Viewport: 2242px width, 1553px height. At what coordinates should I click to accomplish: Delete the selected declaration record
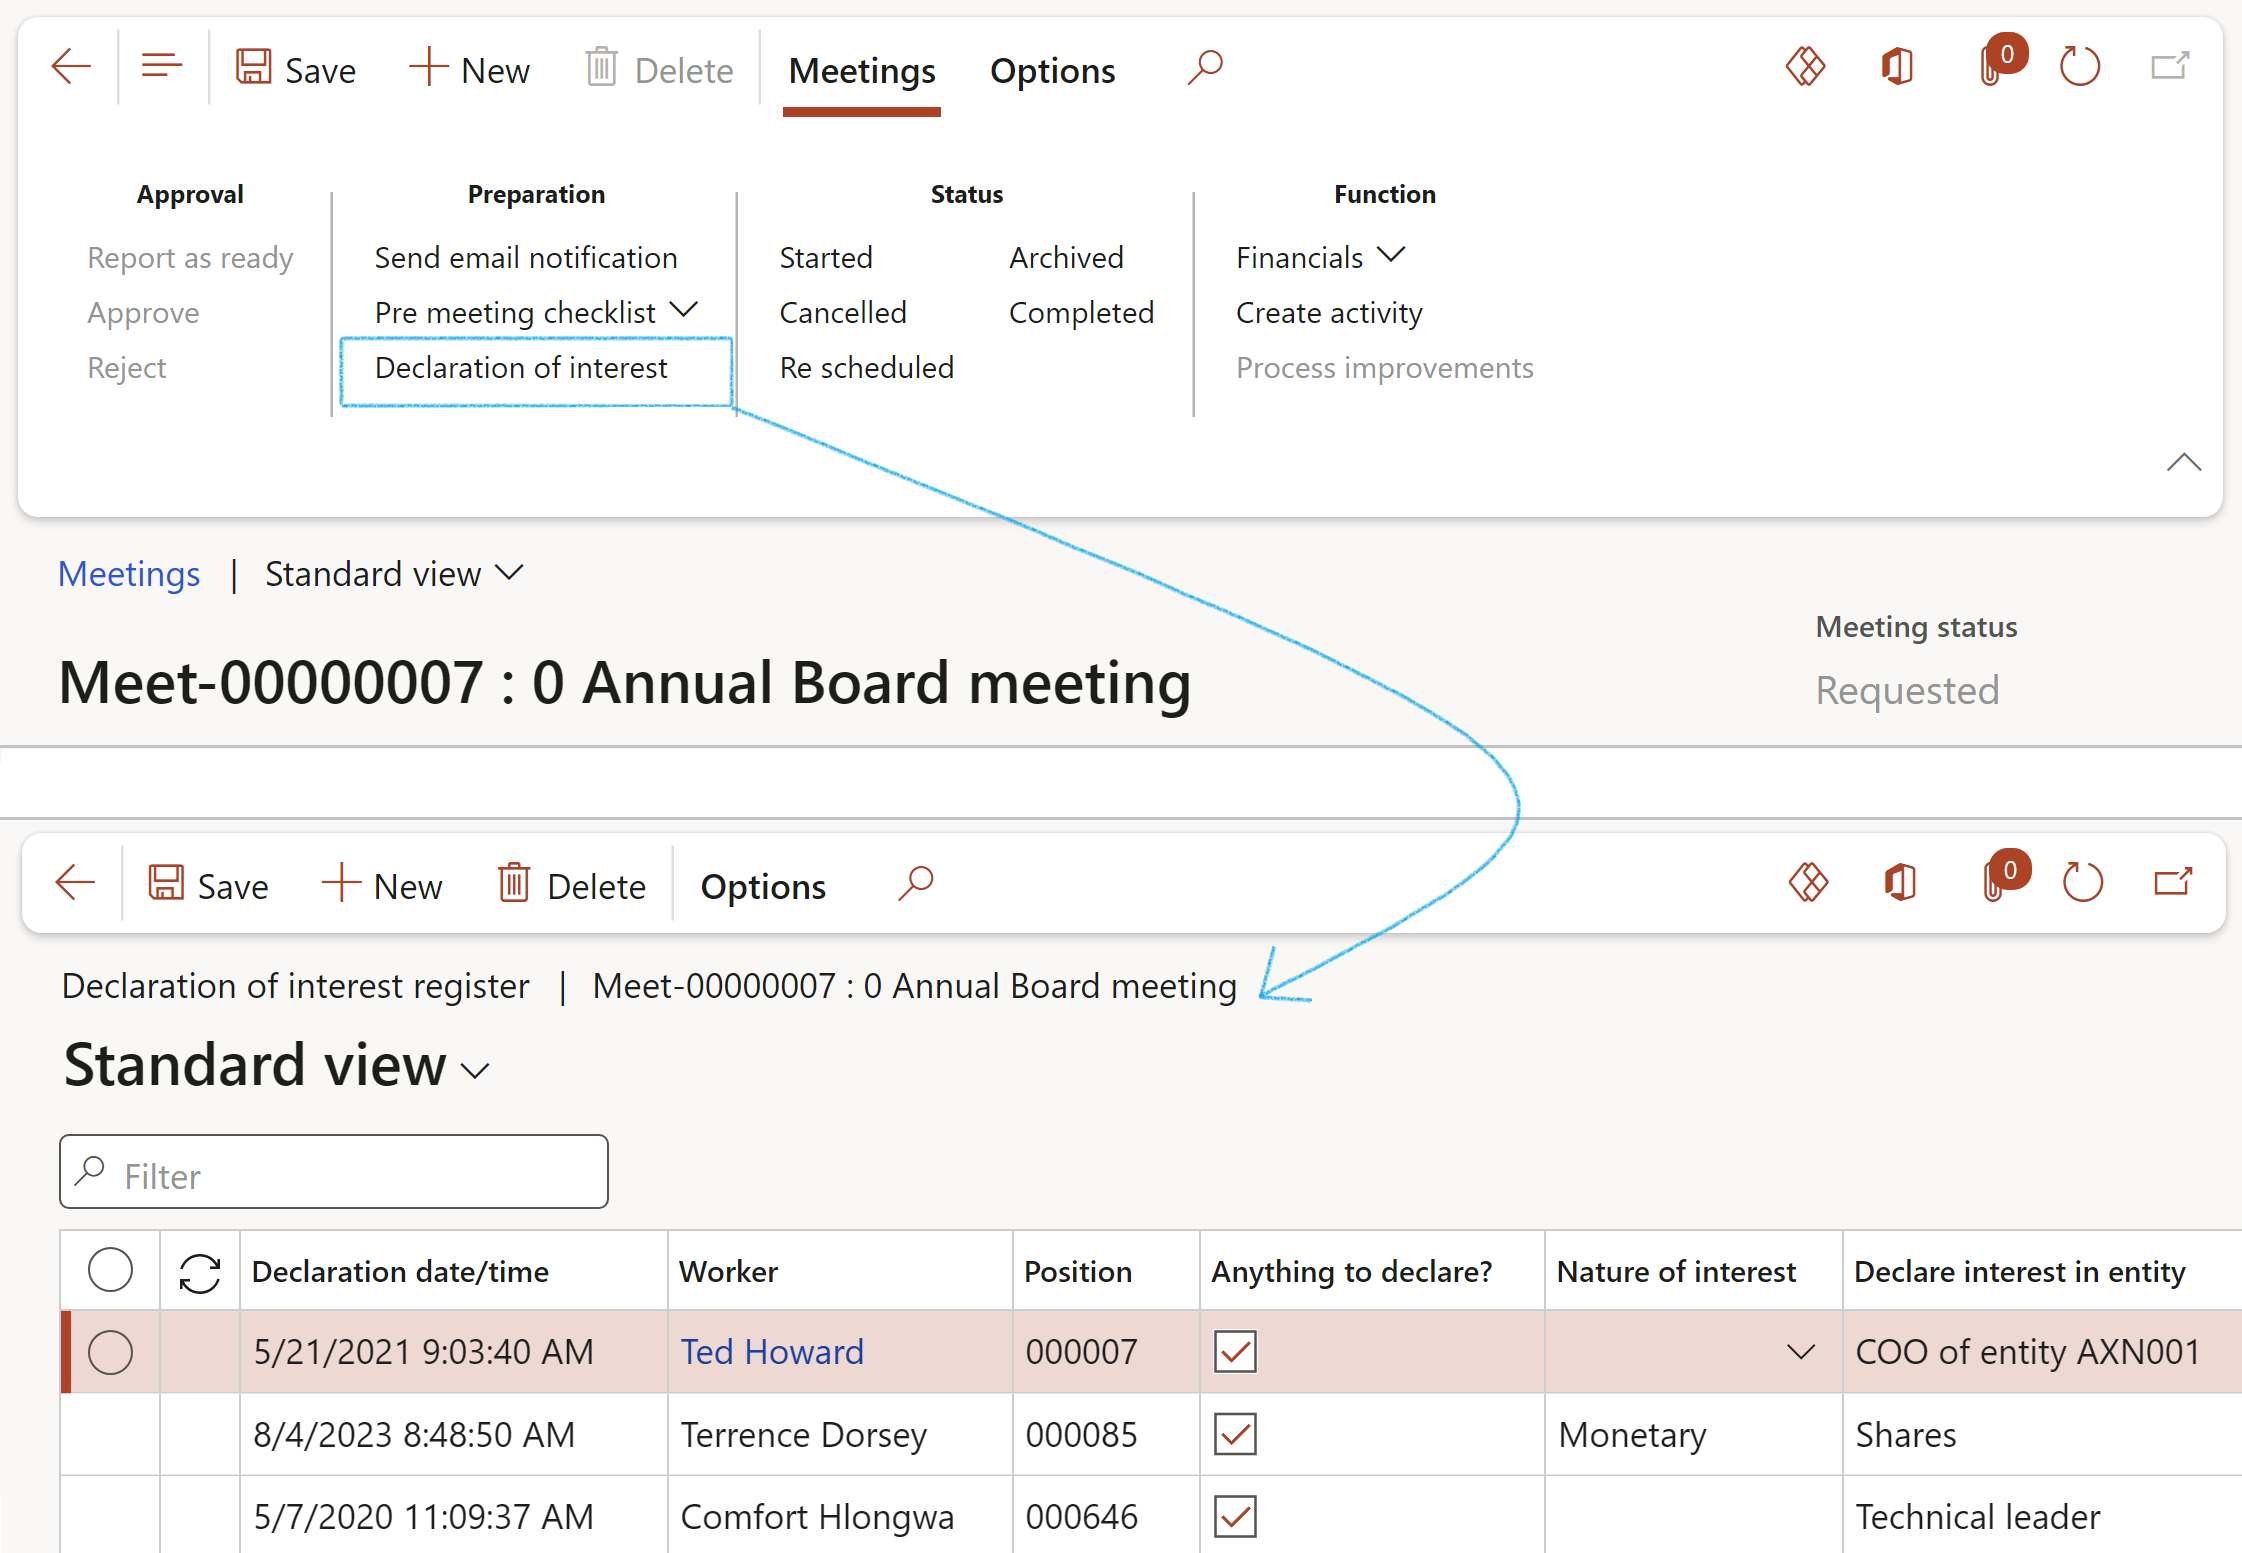[572, 886]
